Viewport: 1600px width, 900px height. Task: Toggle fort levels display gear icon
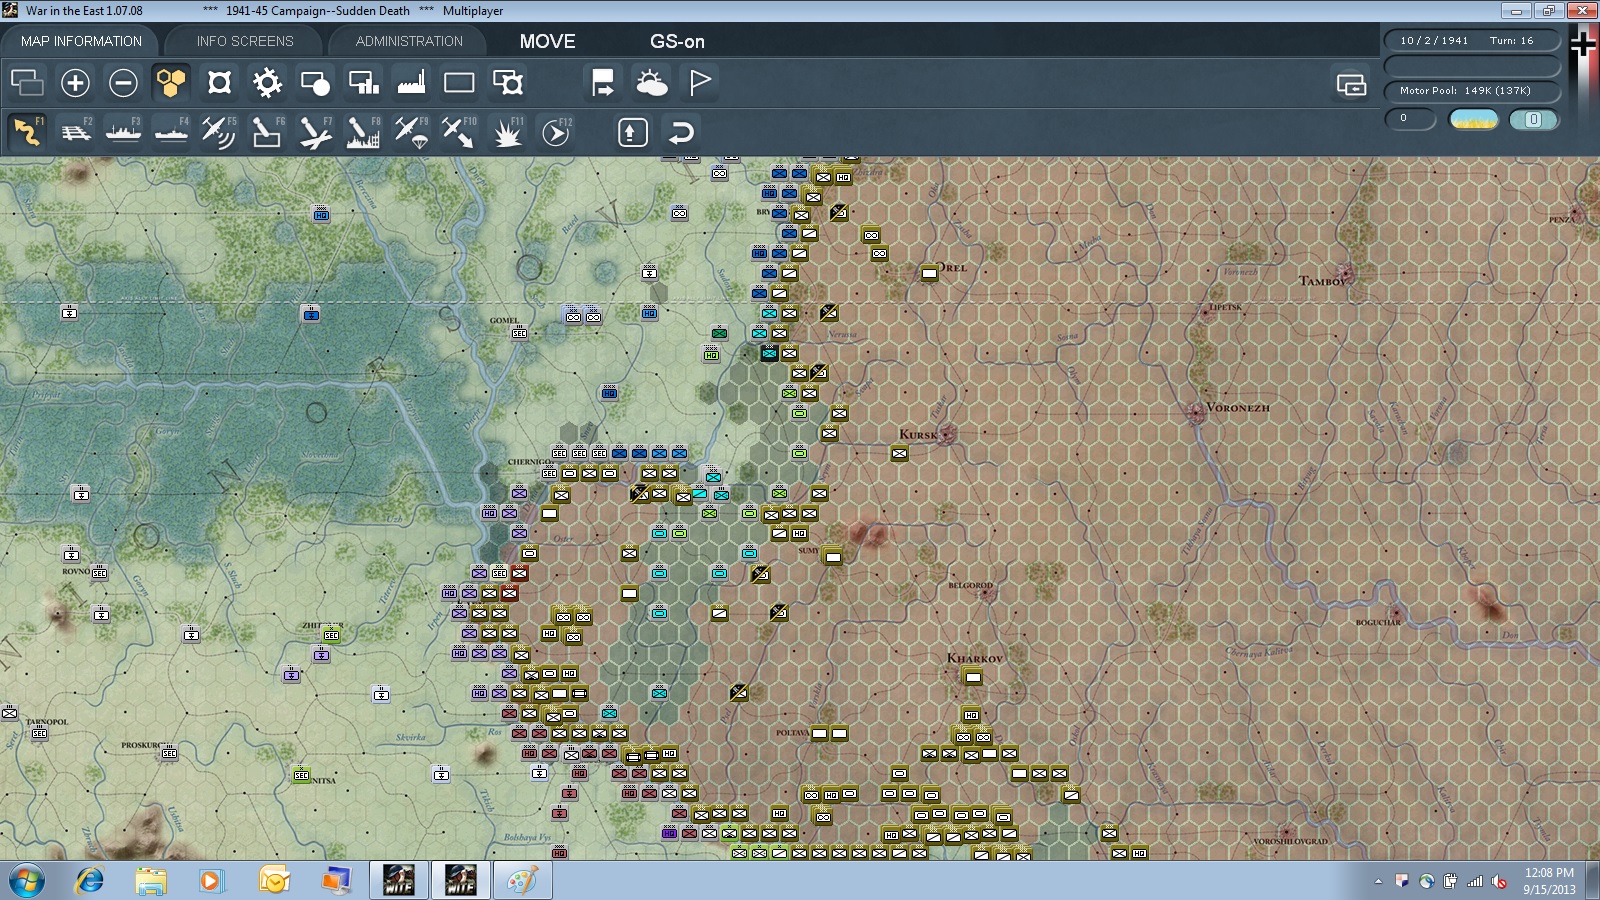[267, 83]
